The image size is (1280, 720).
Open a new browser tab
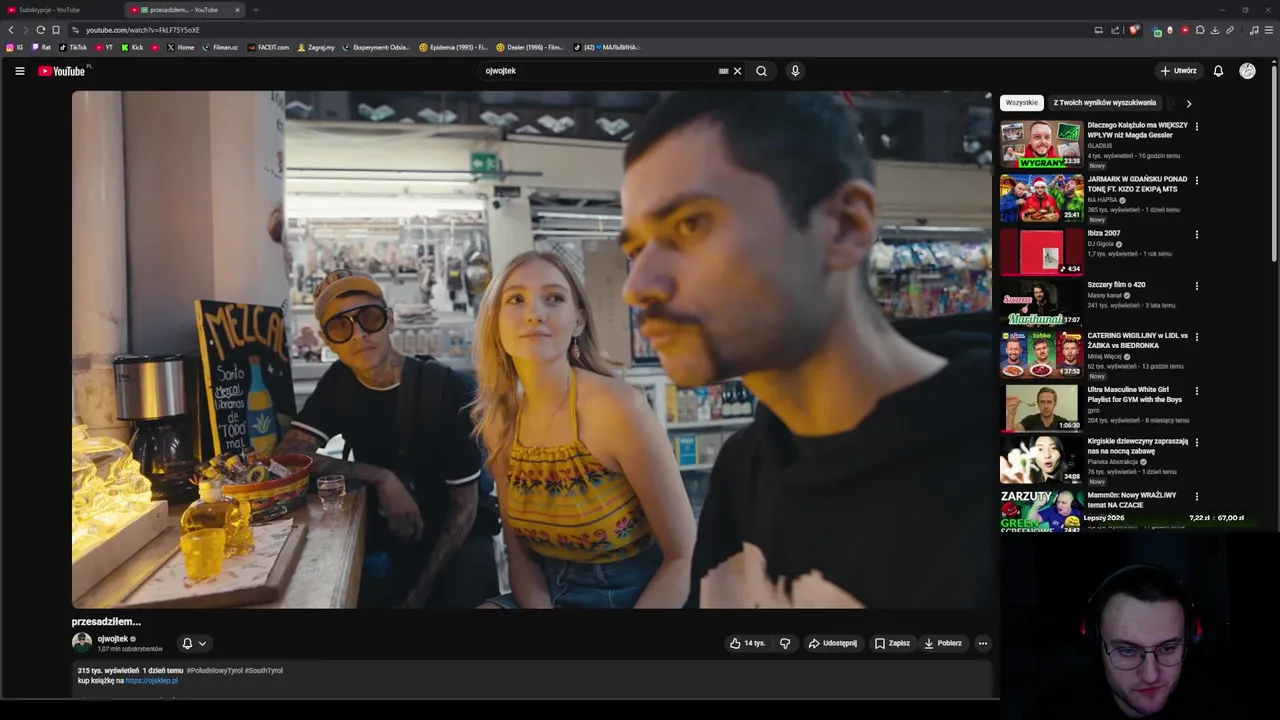(256, 10)
